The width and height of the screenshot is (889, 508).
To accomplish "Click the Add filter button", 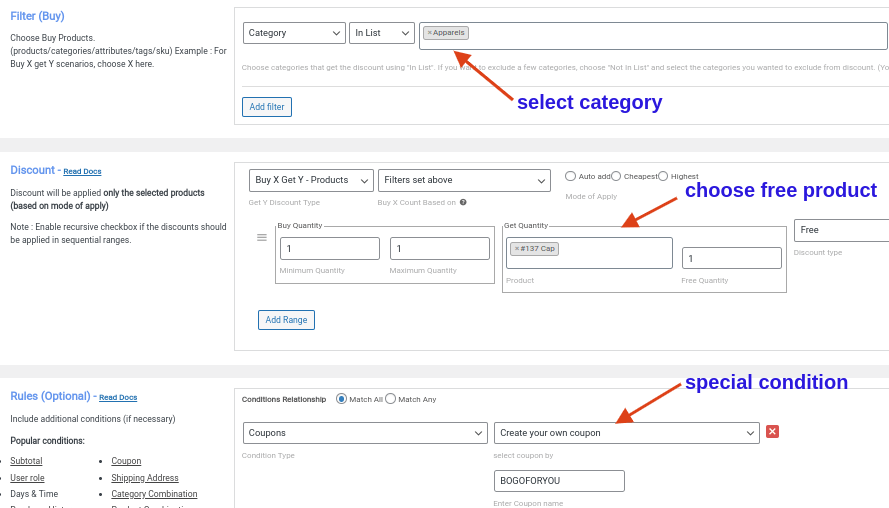I will tap(267, 107).
